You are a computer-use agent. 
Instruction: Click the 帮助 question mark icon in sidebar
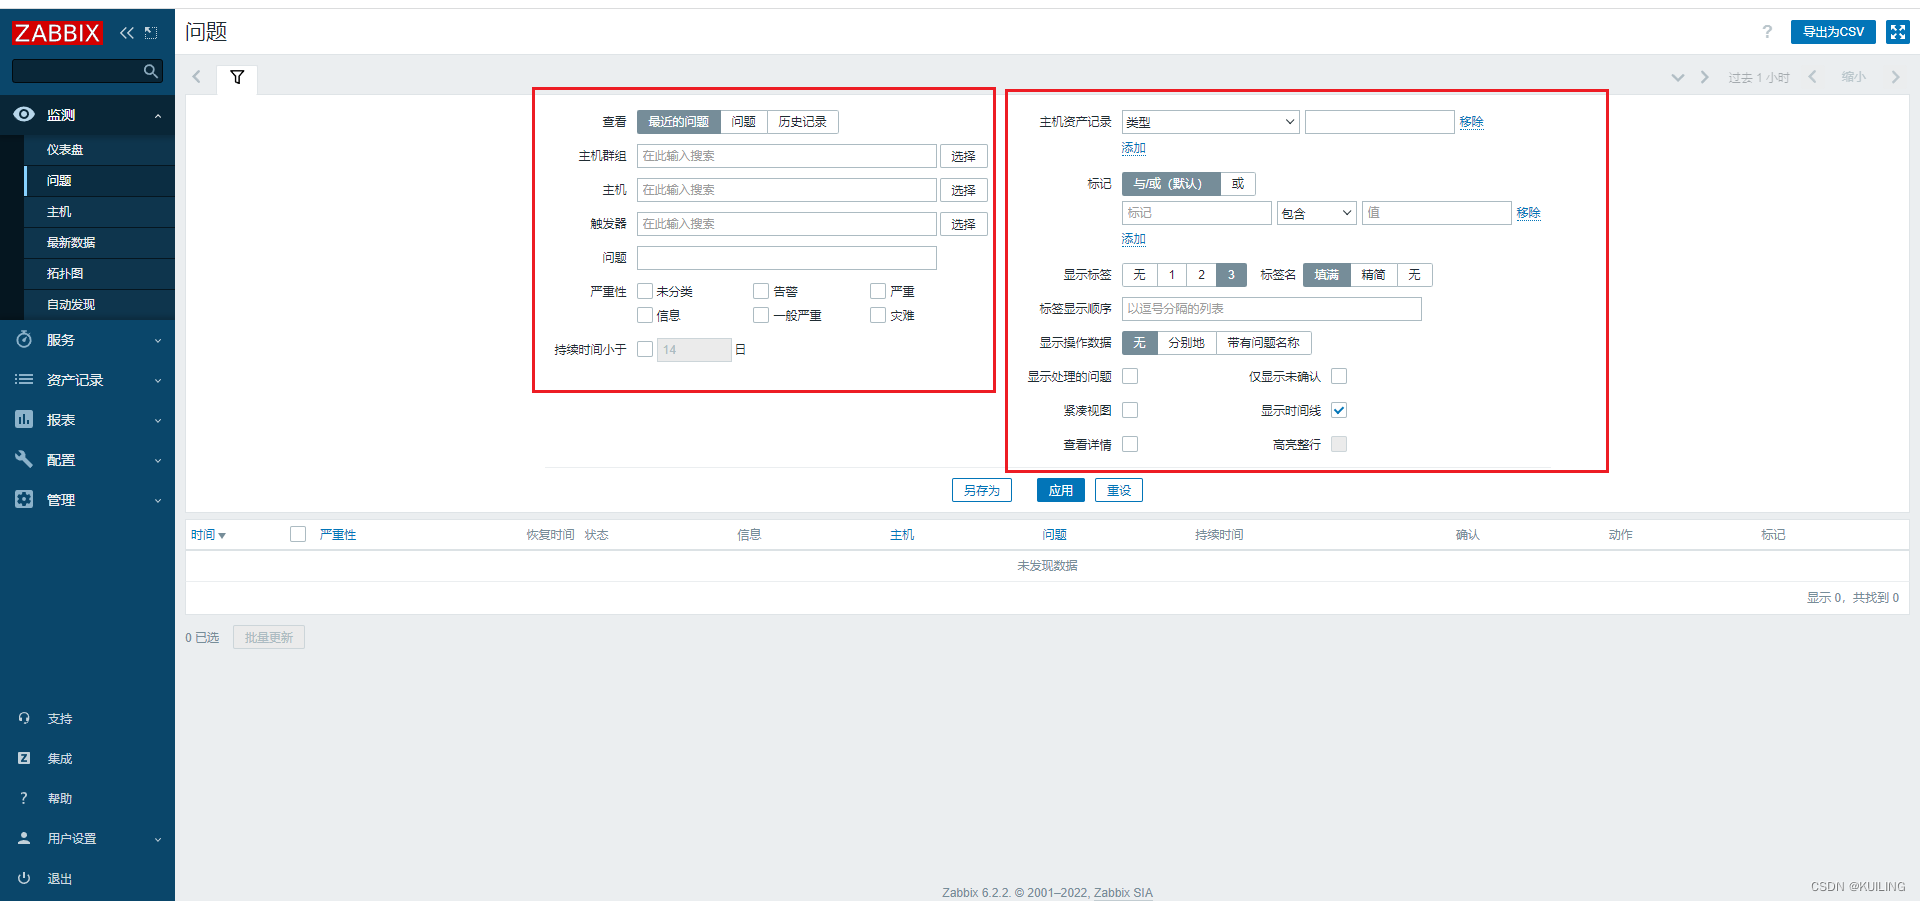(24, 798)
